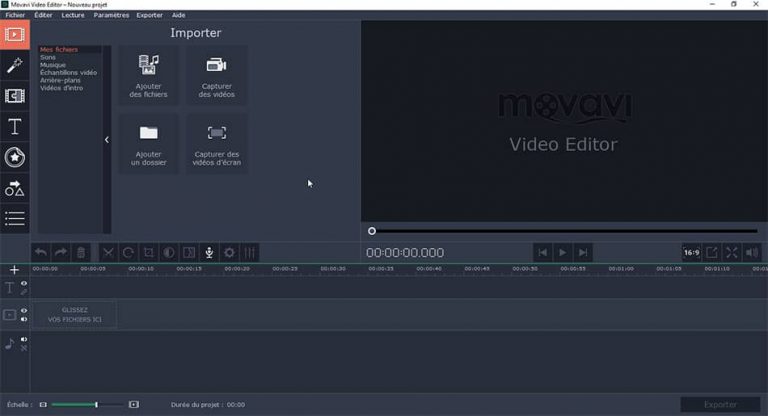This screenshot has width=768, height=416.
Task: Open the Lecture menu
Action: (73, 15)
